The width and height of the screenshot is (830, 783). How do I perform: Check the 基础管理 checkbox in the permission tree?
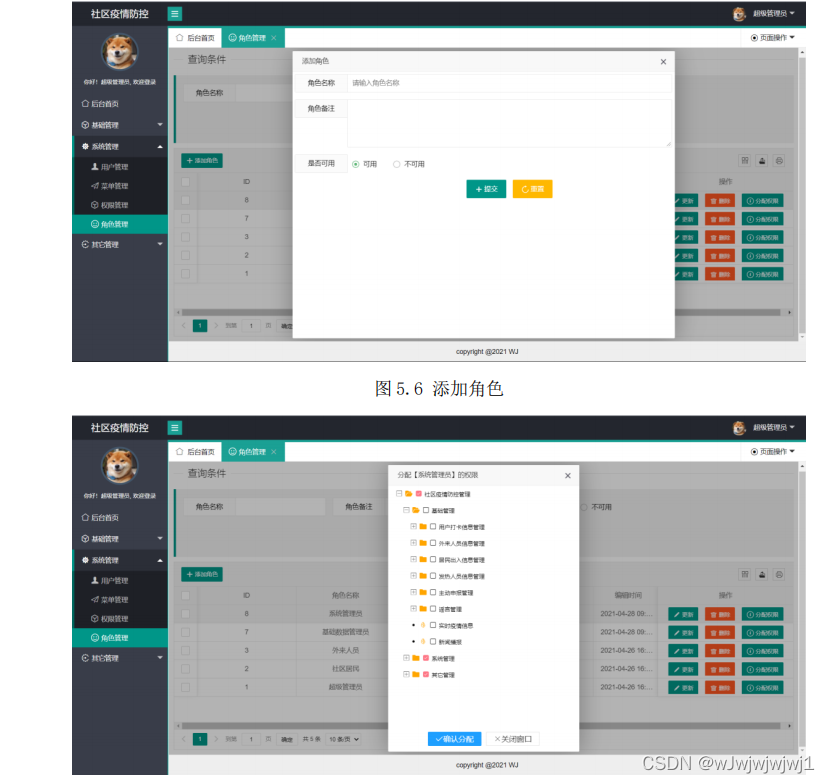tap(425, 509)
